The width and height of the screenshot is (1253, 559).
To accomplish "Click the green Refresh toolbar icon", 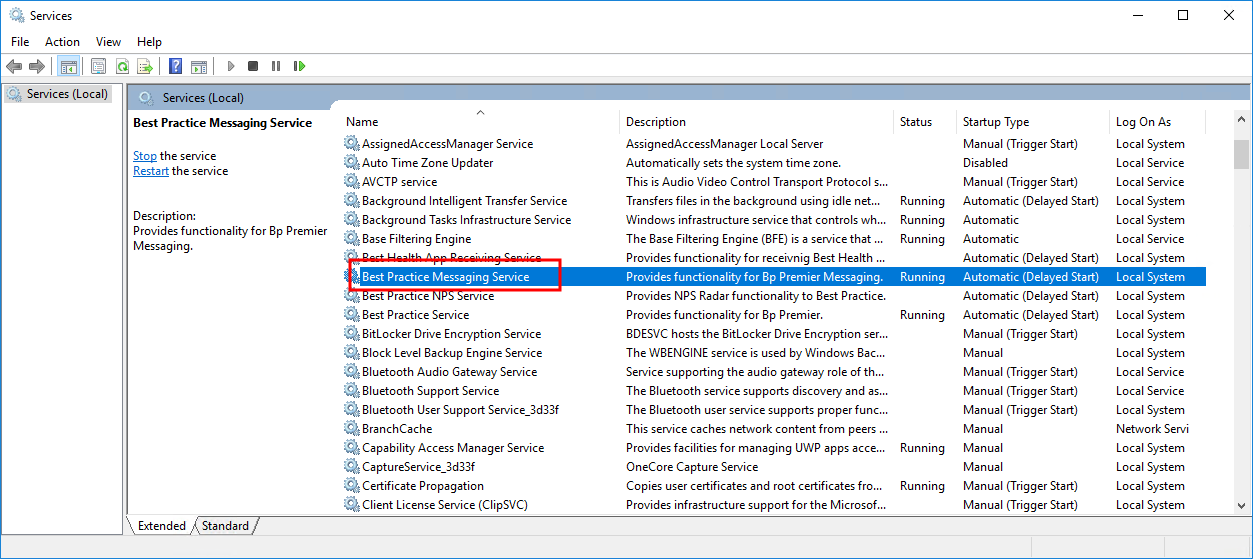I will pyautogui.click(x=122, y=67).
